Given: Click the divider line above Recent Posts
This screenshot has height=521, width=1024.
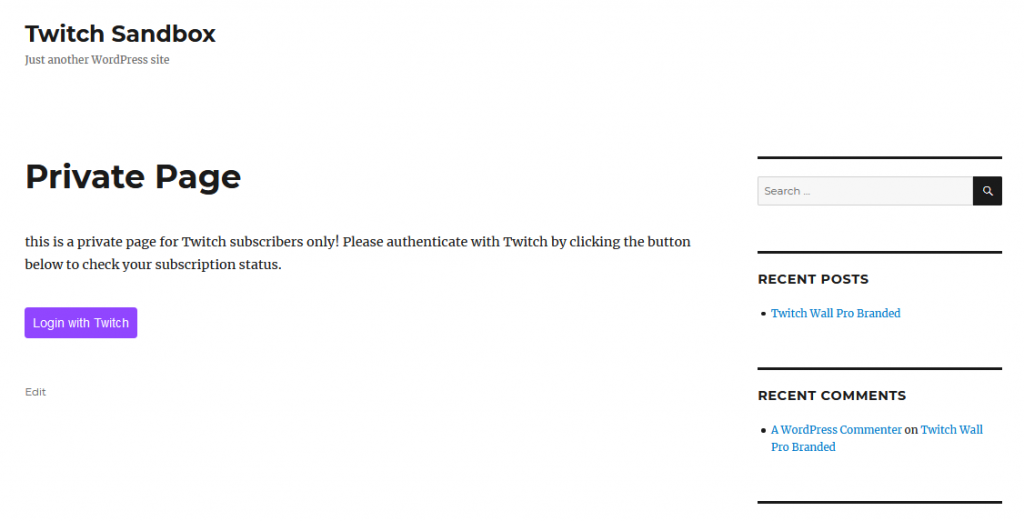Looking at the screenshot, I should point(880,252).
